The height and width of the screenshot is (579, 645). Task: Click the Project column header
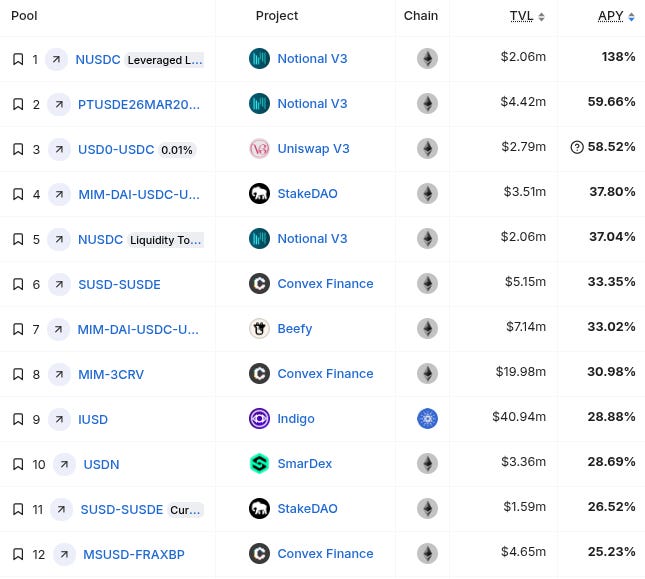pos(277,16)
